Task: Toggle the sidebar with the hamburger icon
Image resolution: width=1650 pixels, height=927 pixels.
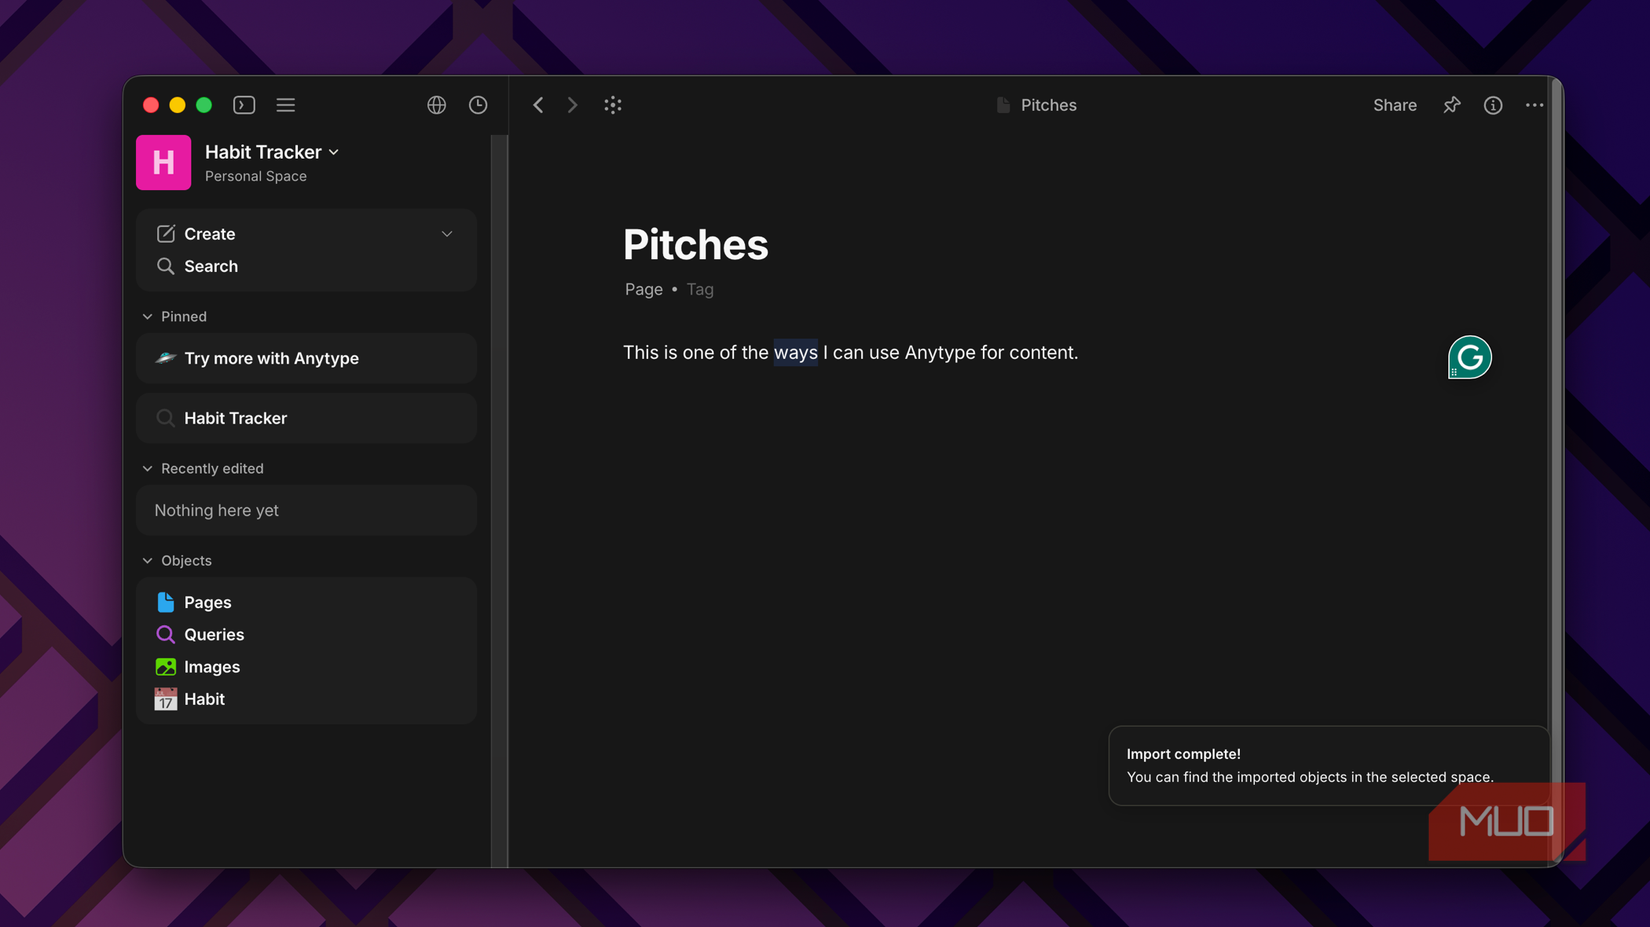Action: pos(285,105)
